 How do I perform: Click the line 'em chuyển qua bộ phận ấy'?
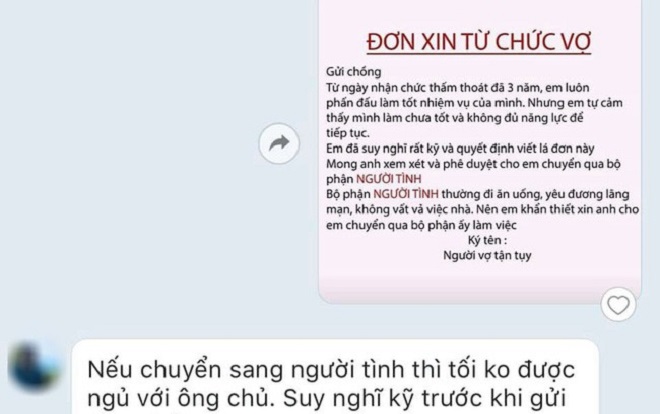pos(421,225)
